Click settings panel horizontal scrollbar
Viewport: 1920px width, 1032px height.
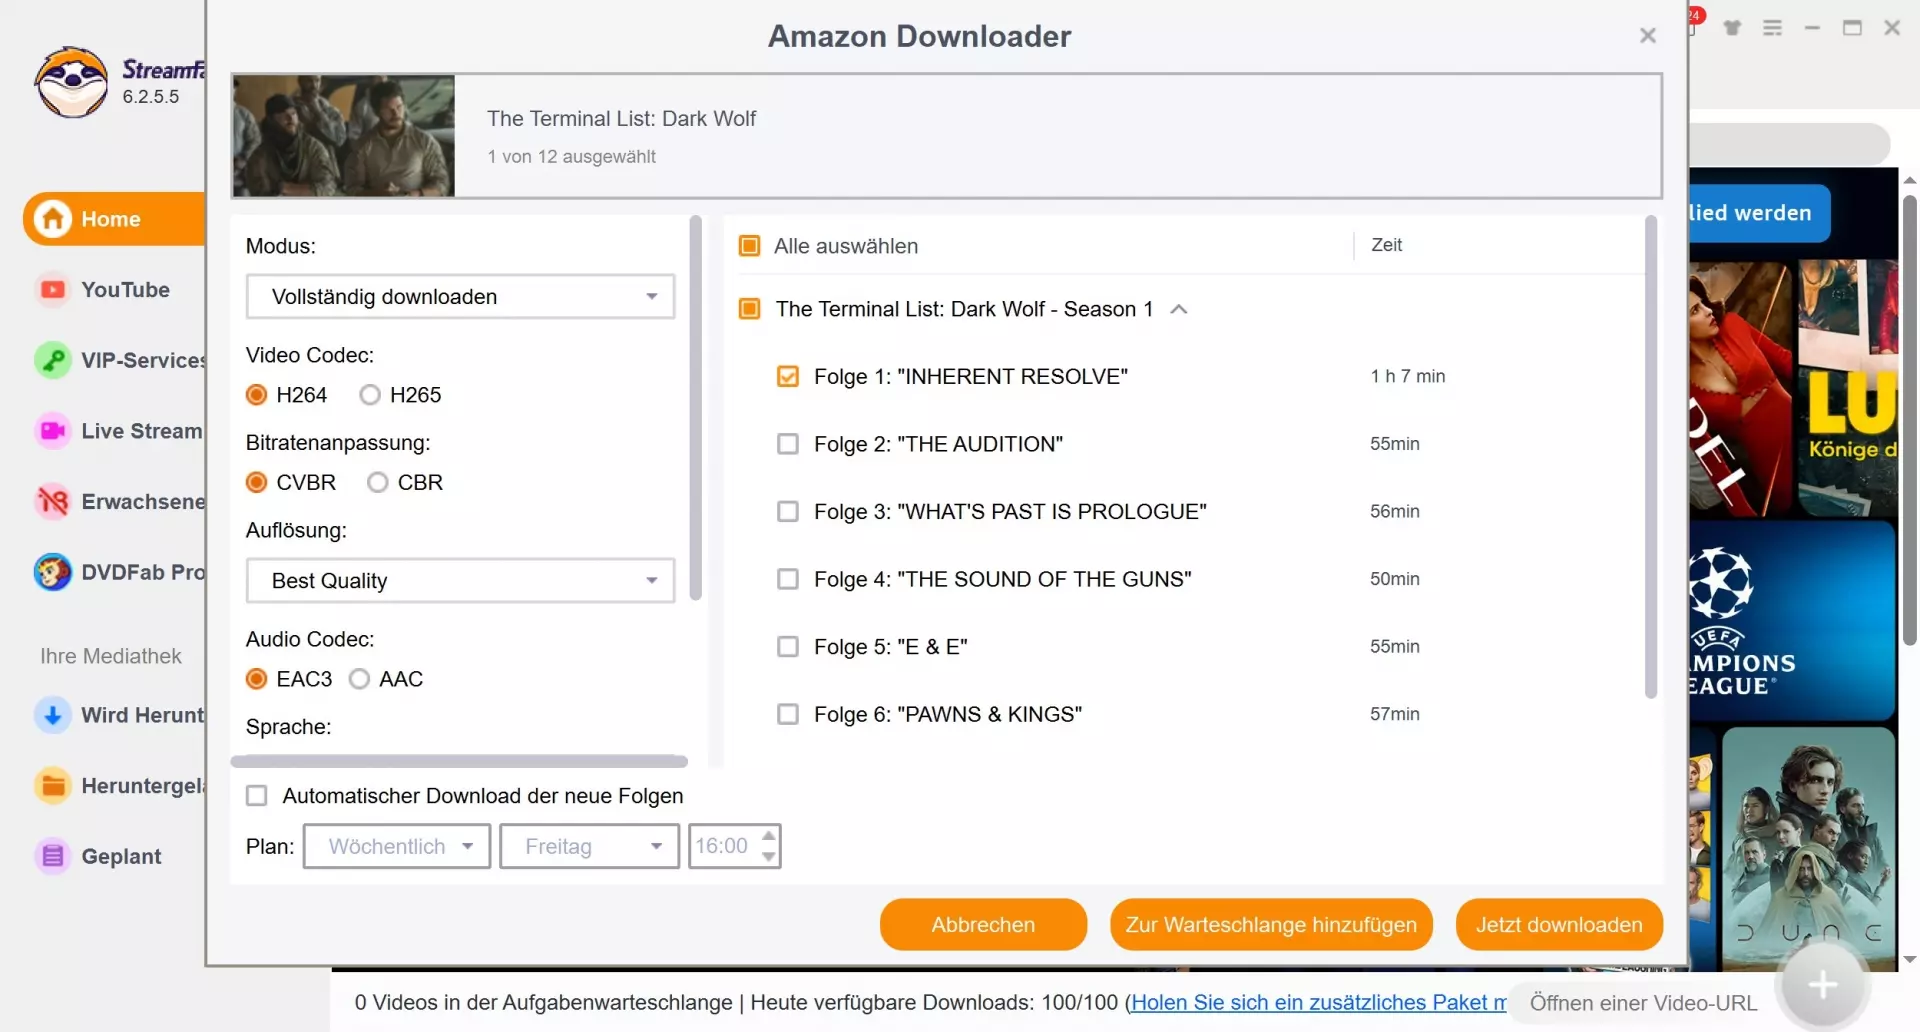(x=459, y=761)
